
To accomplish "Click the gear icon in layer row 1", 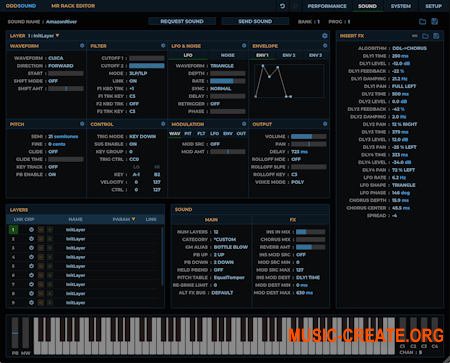I will tap(31, 230).
